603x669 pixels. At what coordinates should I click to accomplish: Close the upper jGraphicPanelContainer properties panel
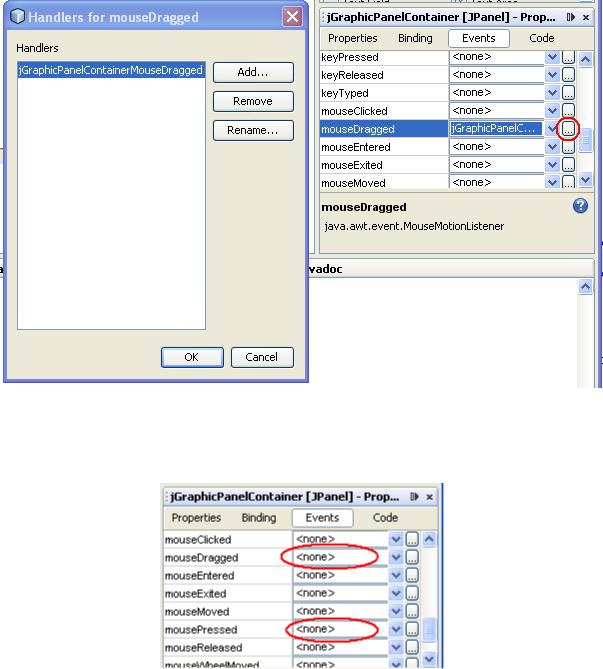[x=586, y=17]
